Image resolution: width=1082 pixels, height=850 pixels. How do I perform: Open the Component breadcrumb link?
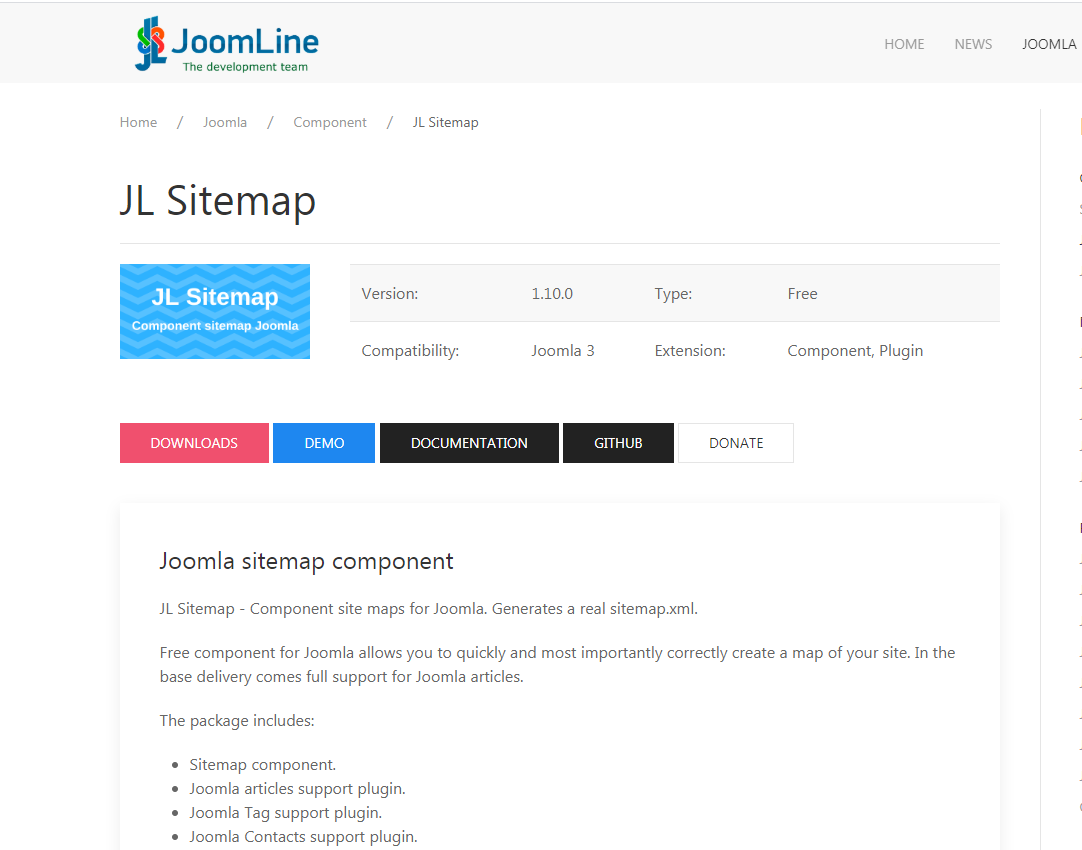coord(330,122)
